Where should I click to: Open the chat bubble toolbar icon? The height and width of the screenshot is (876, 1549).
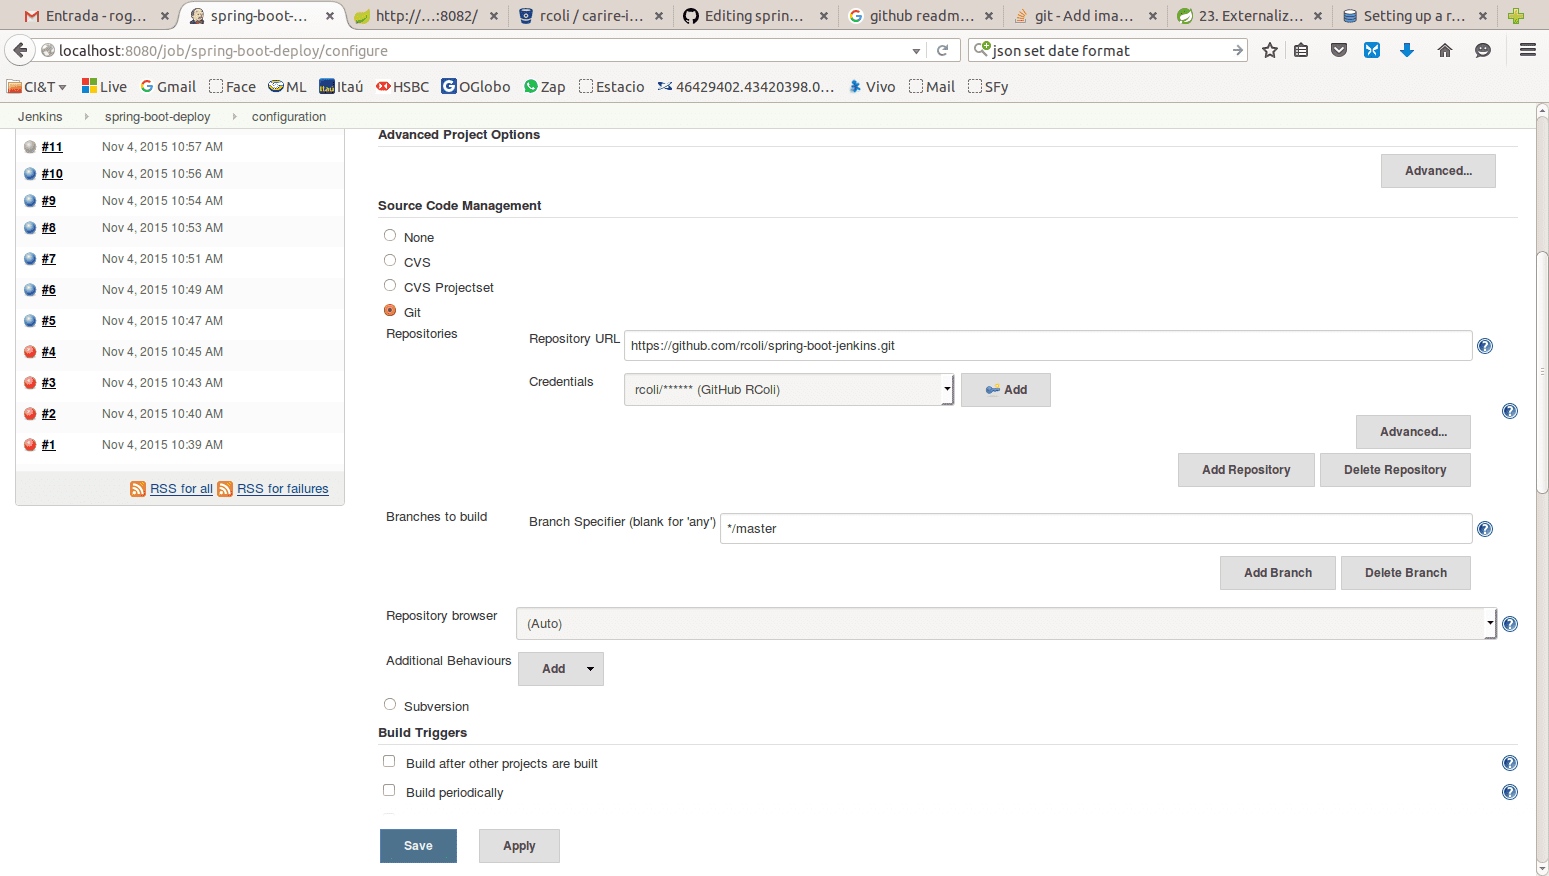click(1483, 50)
